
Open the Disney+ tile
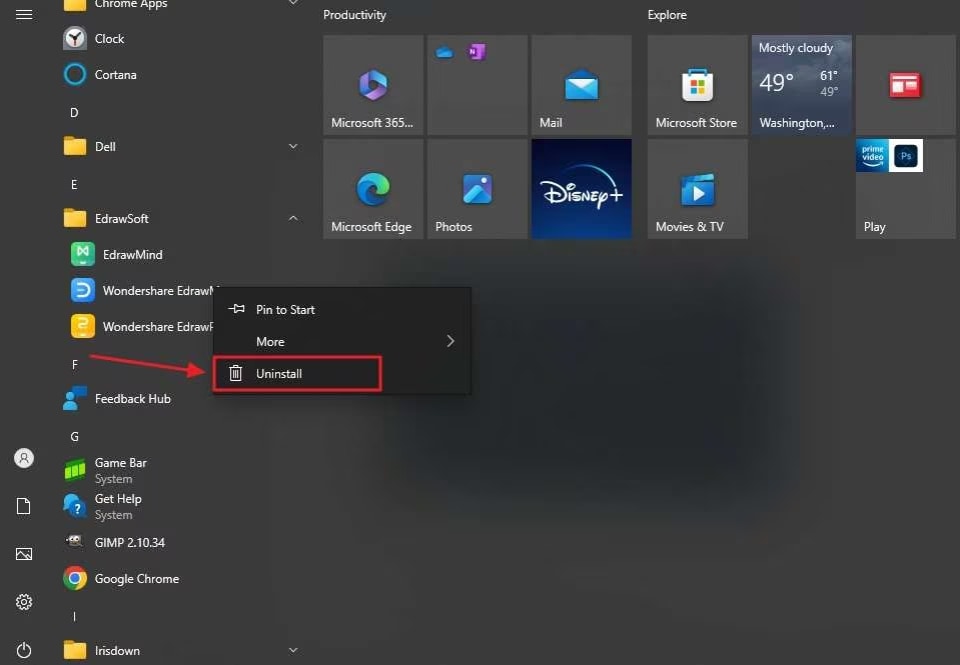582,189
